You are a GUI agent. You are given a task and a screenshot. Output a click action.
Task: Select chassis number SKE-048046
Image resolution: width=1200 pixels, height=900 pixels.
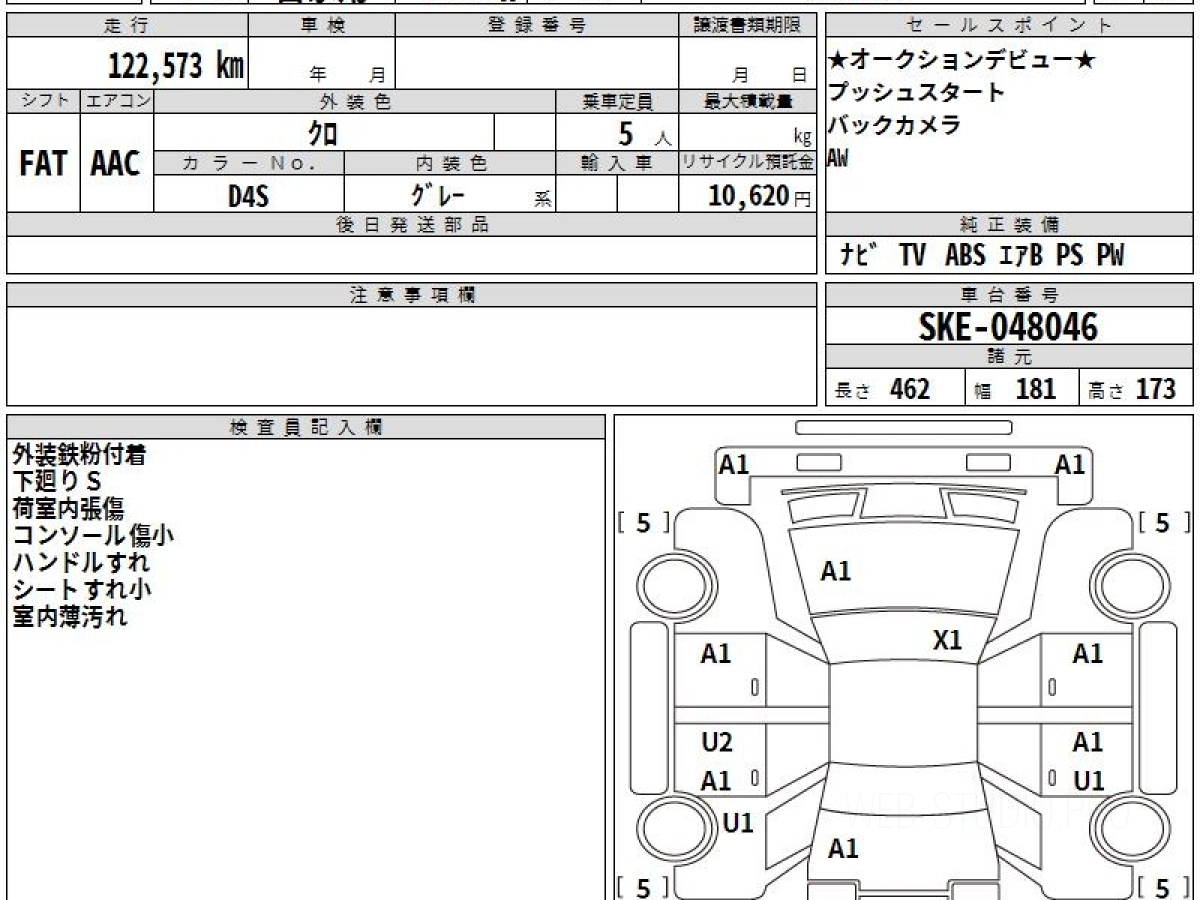click(1008, 327)
